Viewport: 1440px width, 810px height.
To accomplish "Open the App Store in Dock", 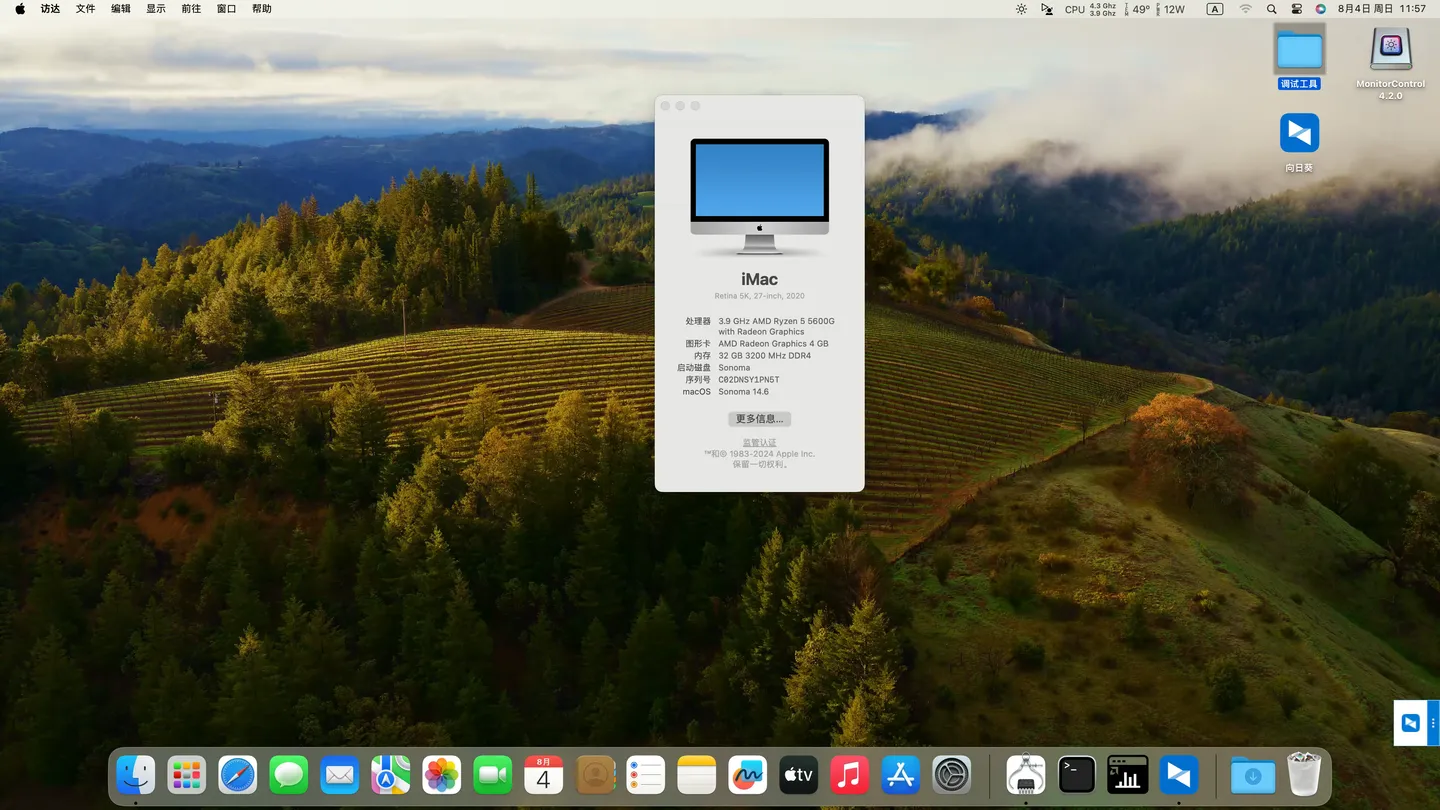I will (900, 775).
